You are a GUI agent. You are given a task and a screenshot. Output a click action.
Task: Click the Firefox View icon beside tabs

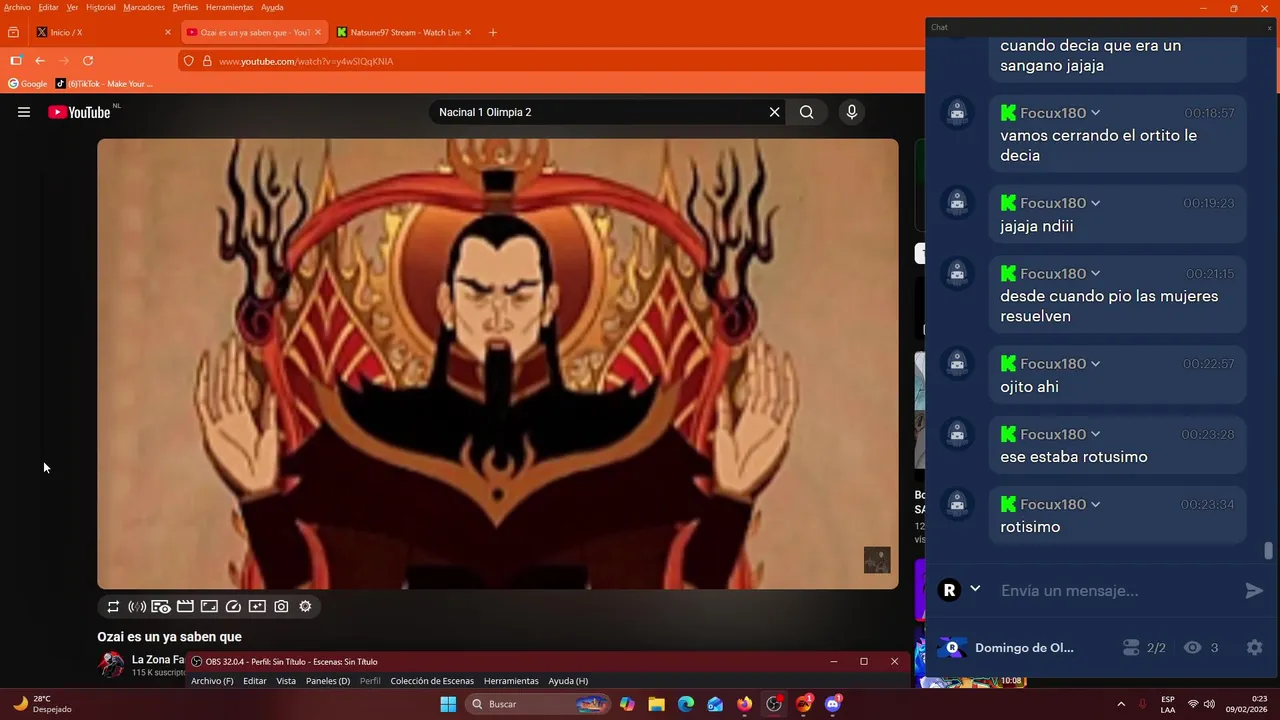13,32
